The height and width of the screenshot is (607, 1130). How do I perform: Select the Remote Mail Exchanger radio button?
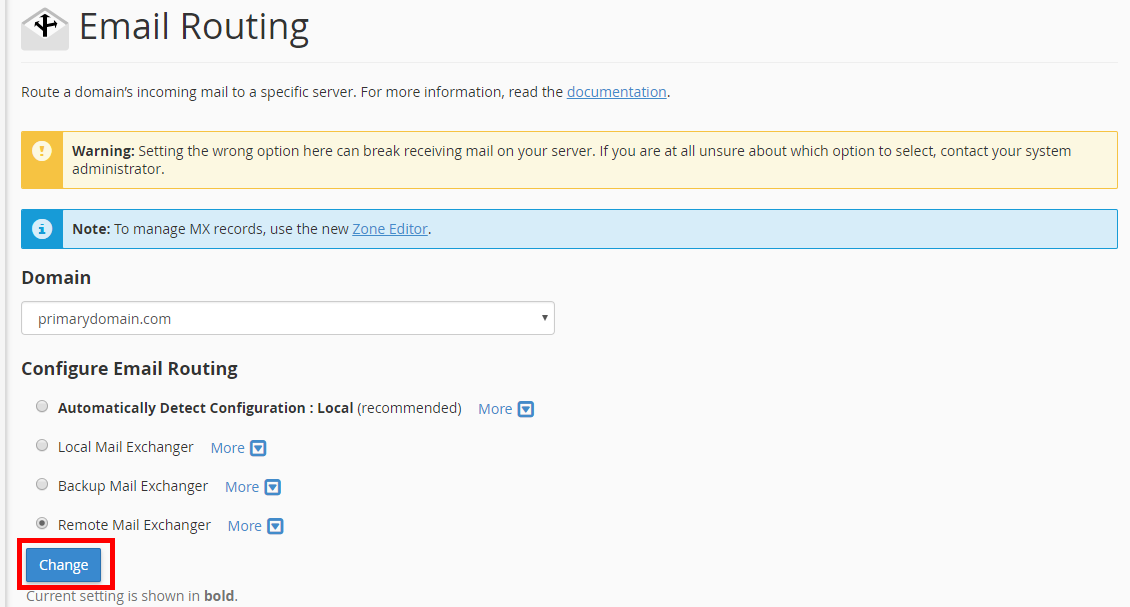coord(42,524)
